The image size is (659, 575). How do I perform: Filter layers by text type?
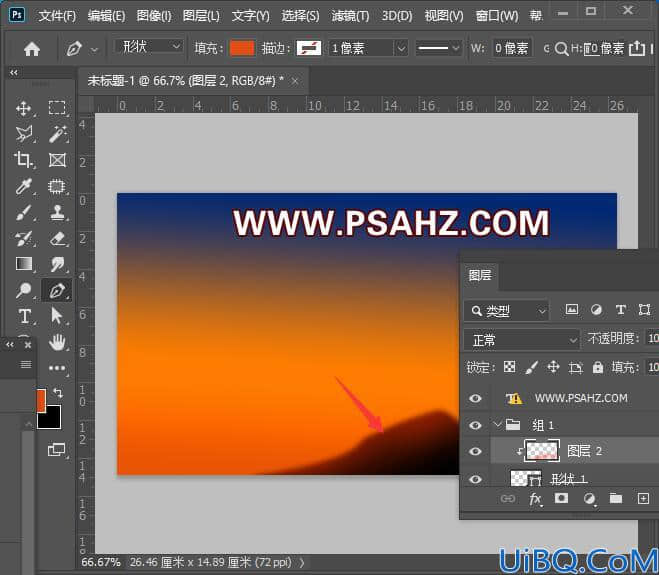tap(620, 310)
